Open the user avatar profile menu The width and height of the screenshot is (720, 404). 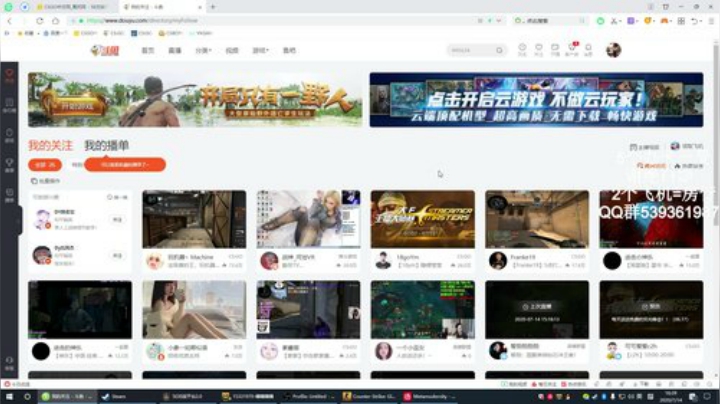pos(613,50)
